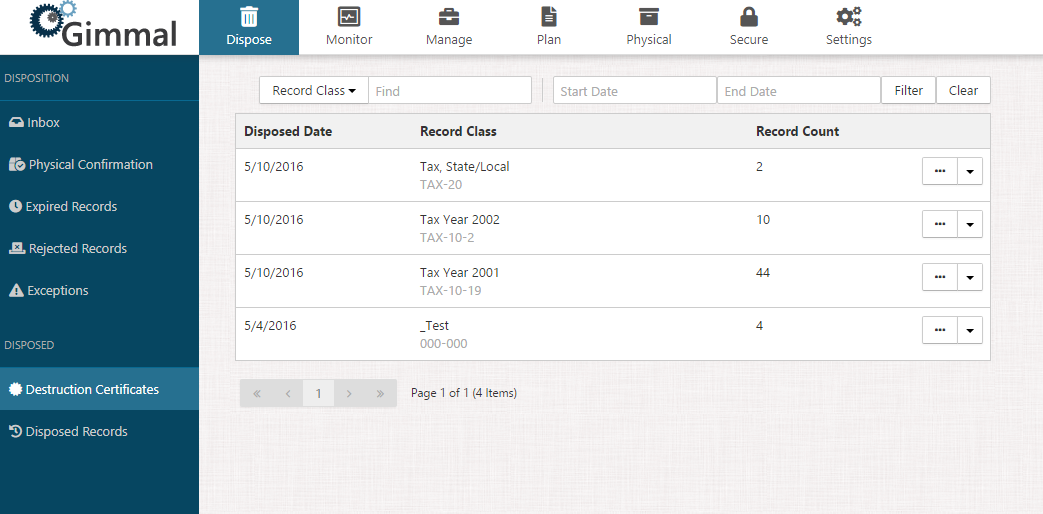Open the Monitor section icon
Screen dimensions: 1043x514
(349, 17)
